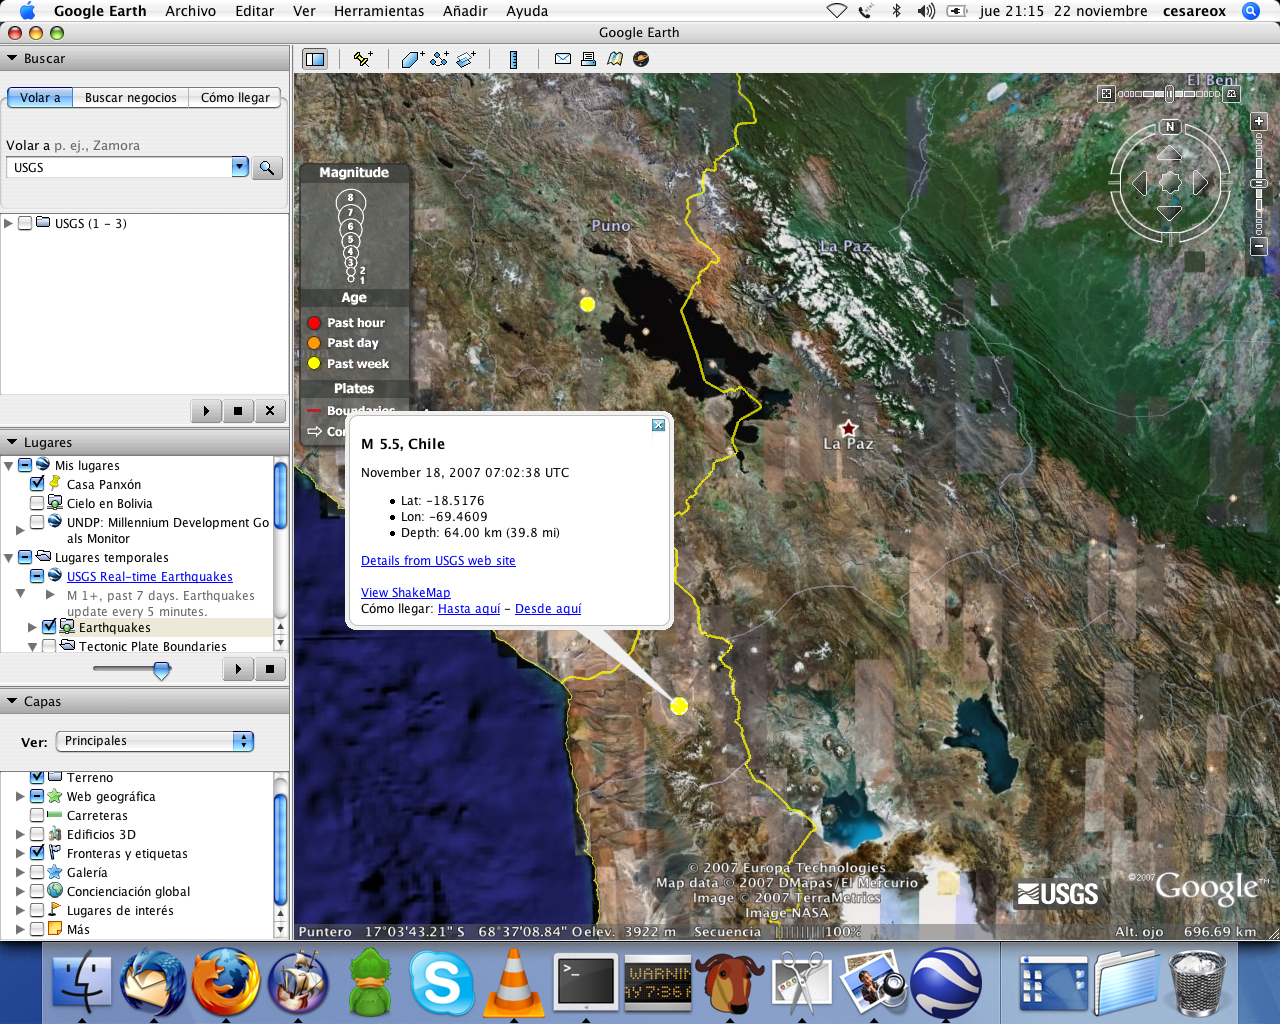The image size is (1280, 1024).
Task: Toggle the USGS (1 - 3) result checkbox
Action: tap(25, 223)
